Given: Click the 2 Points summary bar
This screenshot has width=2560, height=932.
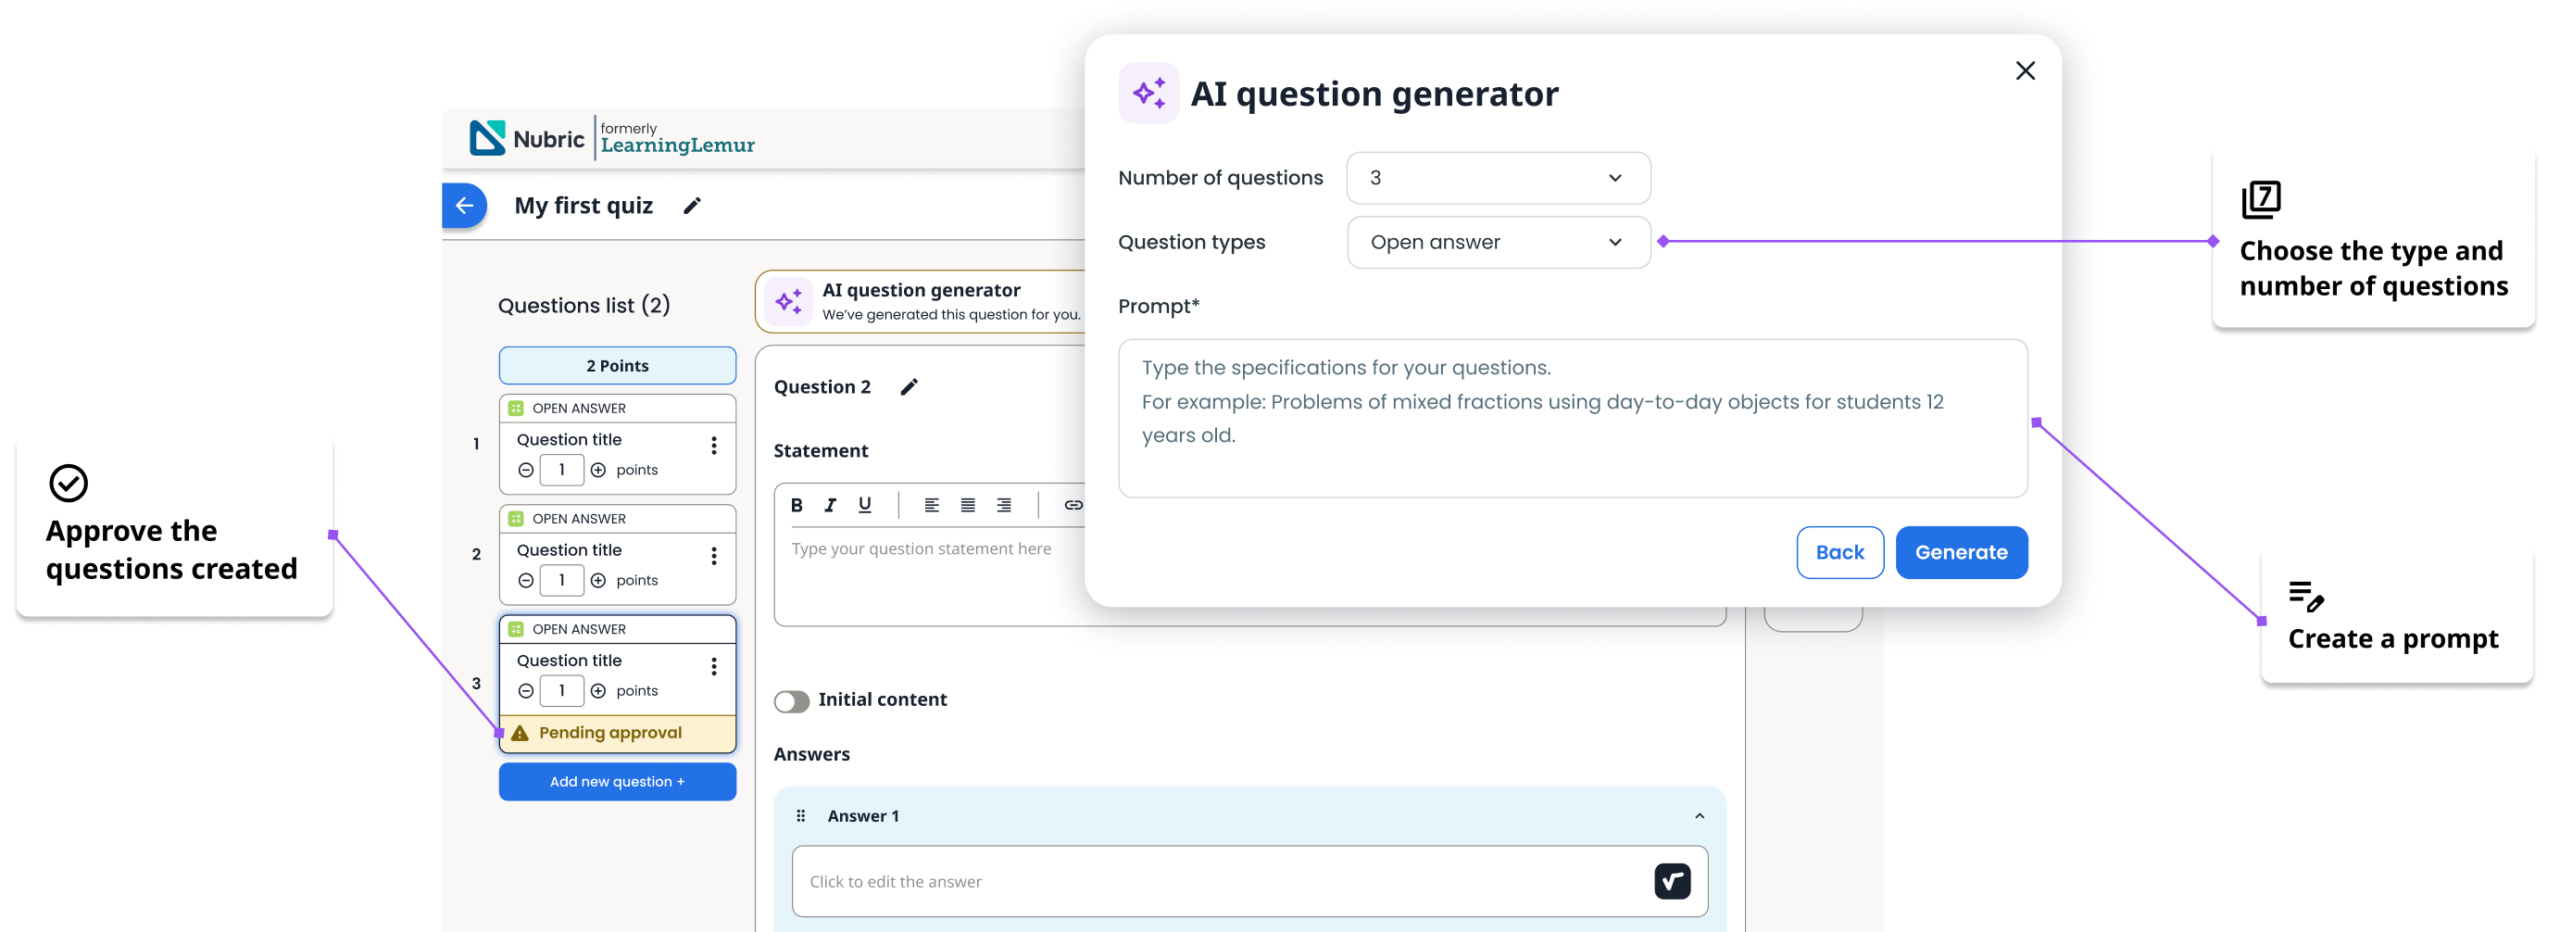Looking at the screenshot, I should click(617, 365).
